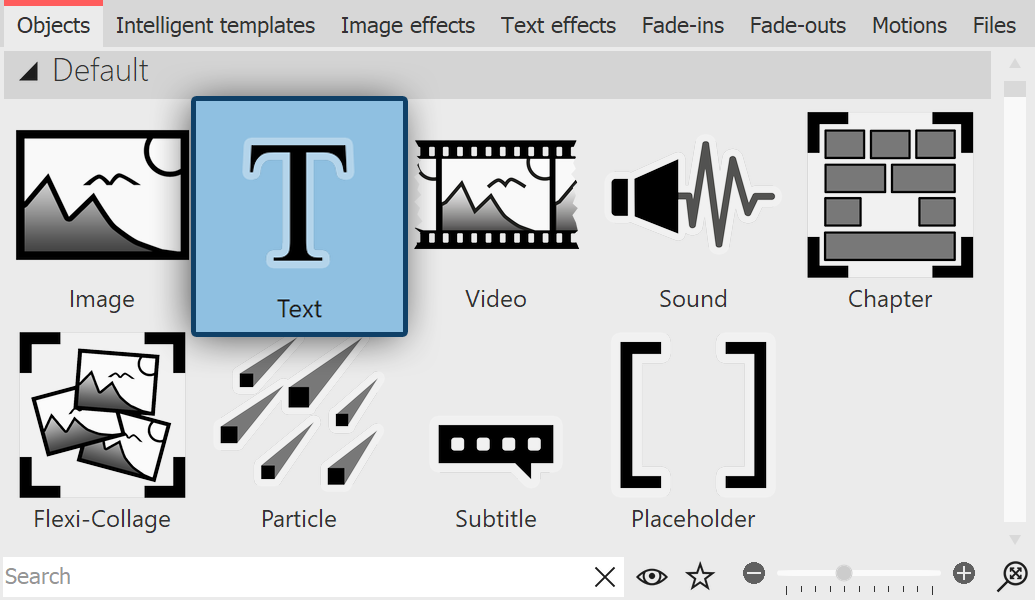1035x600 pixels.
Task: Insert a Particle object
Action: [298, 415]
